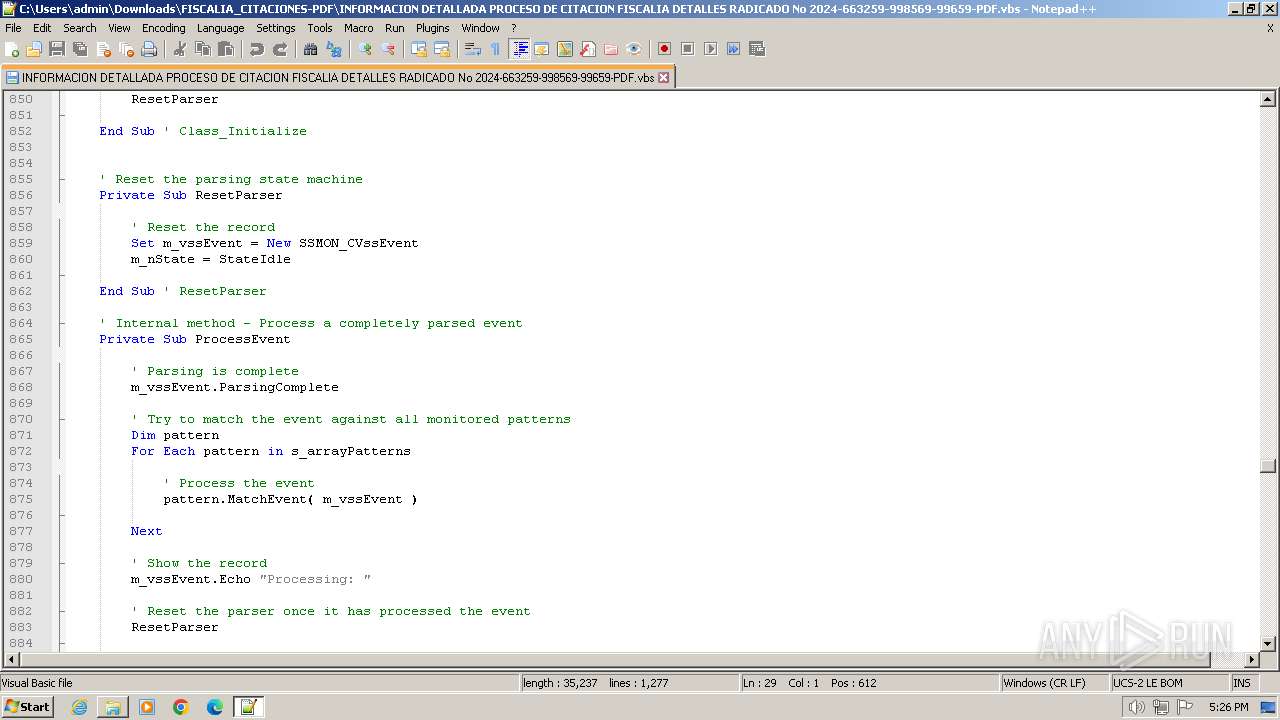The height and width of the screenshot is (720, 1280).
Task: Open the Macro menu
Action: (358, 28)
